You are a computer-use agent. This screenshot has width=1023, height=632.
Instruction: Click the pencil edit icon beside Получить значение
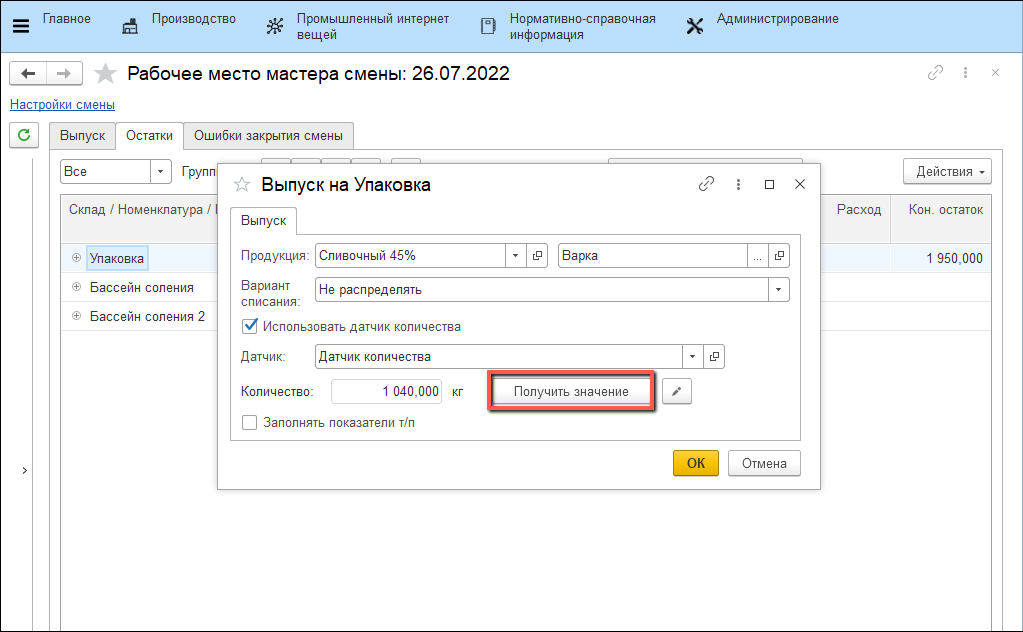pos(677,392)
